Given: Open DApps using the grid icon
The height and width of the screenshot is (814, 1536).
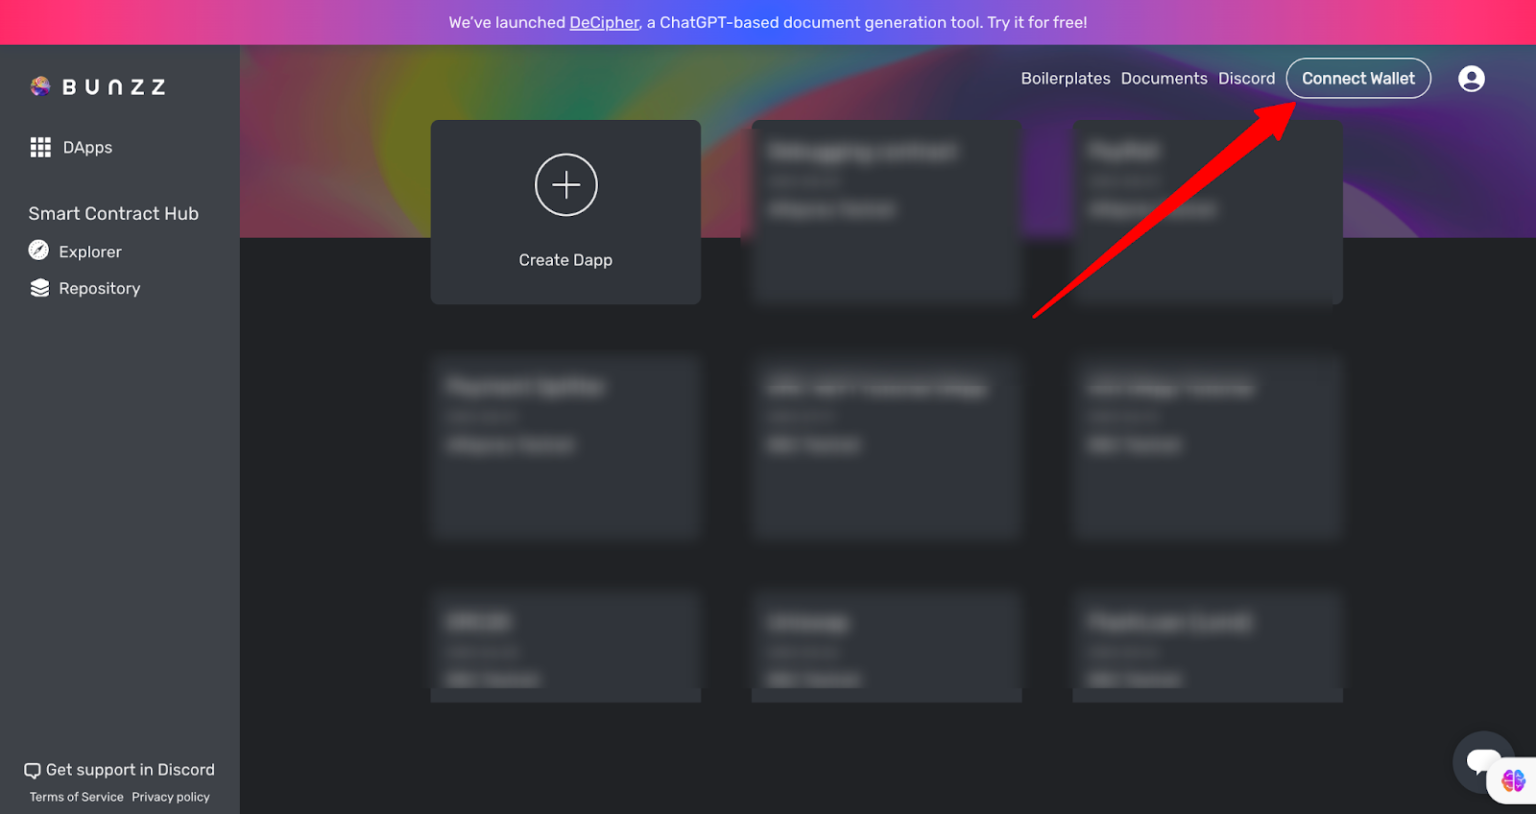Looking at the screenshot, I should 41,147.
